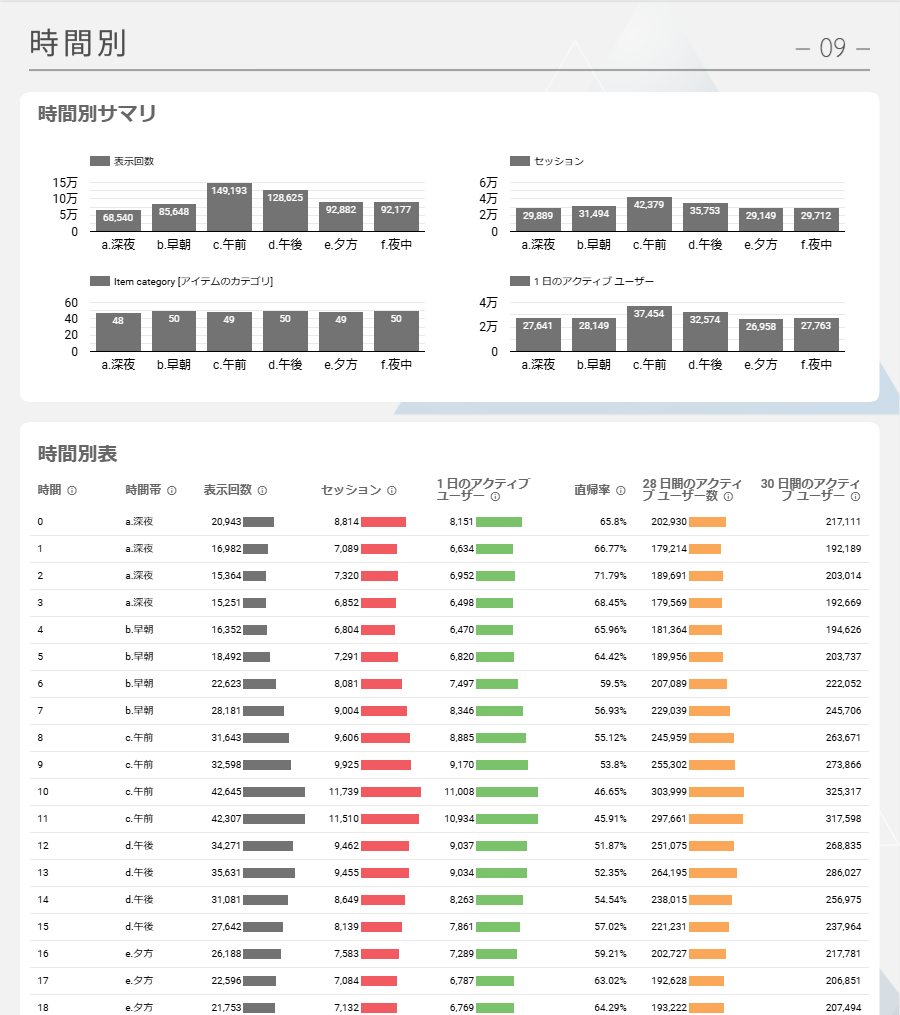Click the c.午前 label in セッション chart
Image resolution: width=900 pixels, height=1015 pixels.
click(649, 245)
